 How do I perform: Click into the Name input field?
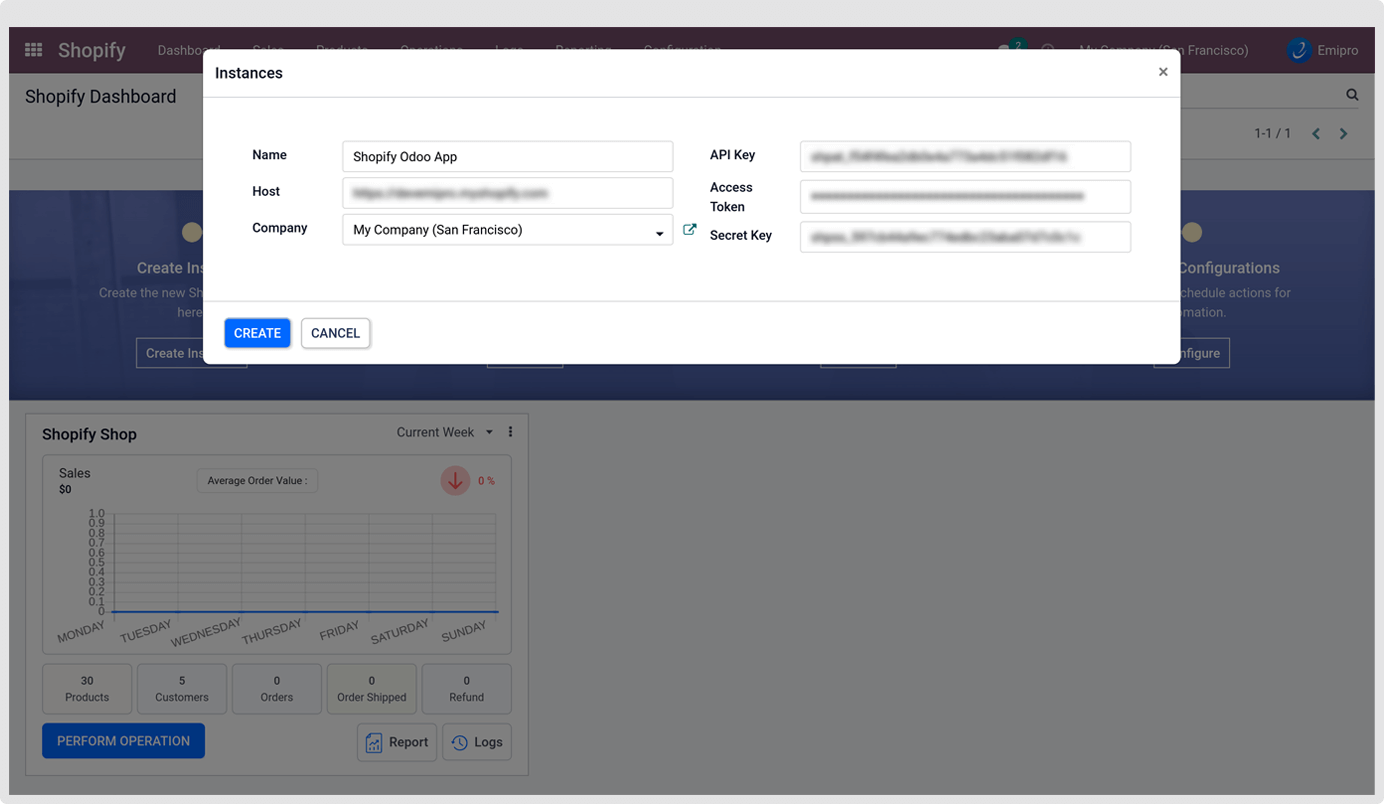507,157
